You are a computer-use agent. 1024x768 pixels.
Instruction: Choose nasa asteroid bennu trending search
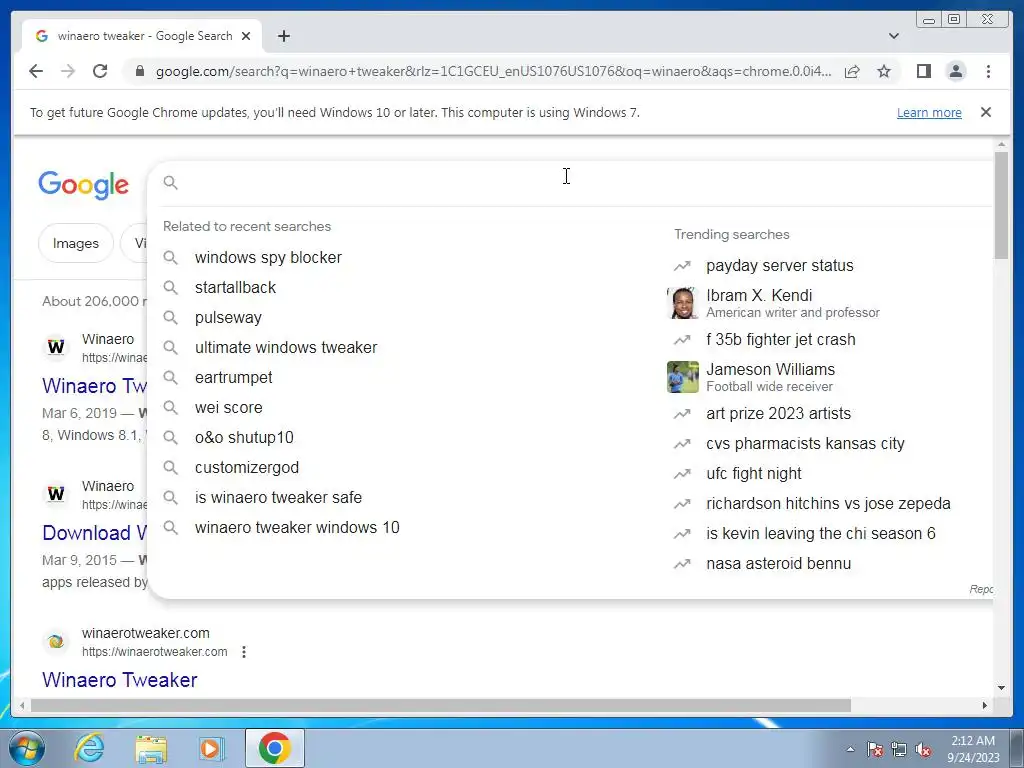[778, 564]
